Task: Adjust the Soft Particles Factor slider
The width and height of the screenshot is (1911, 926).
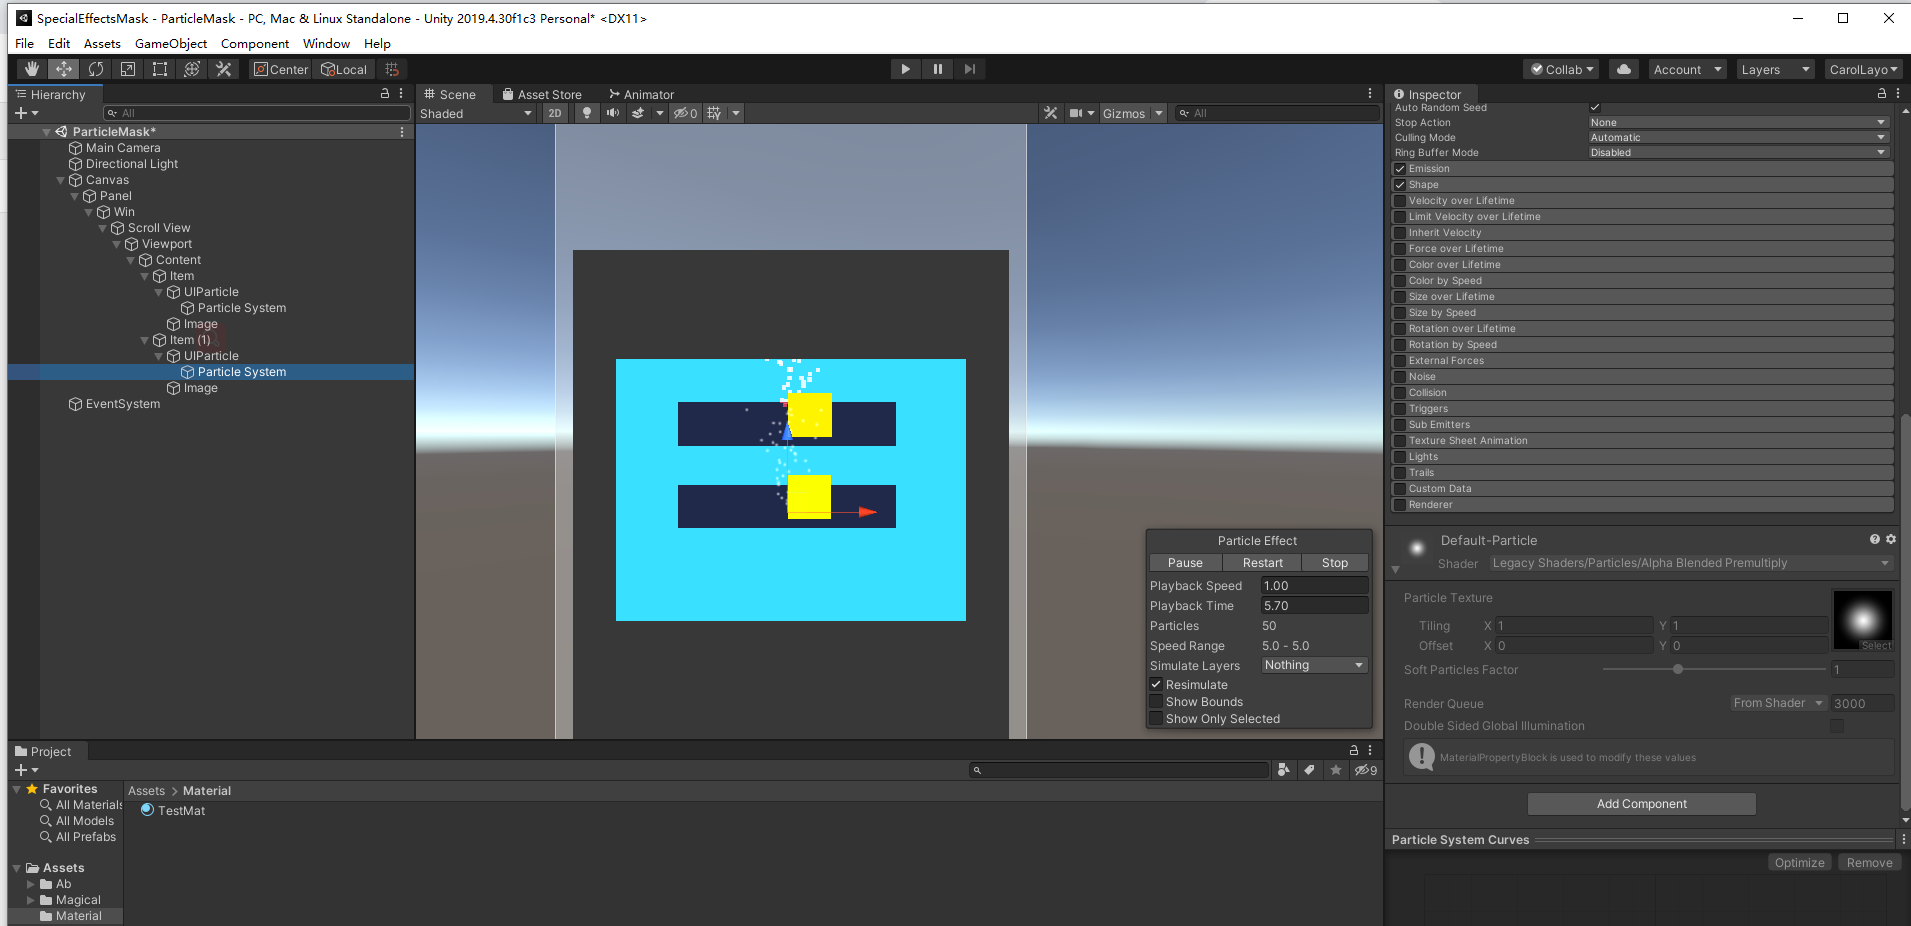Action: 1714,669
